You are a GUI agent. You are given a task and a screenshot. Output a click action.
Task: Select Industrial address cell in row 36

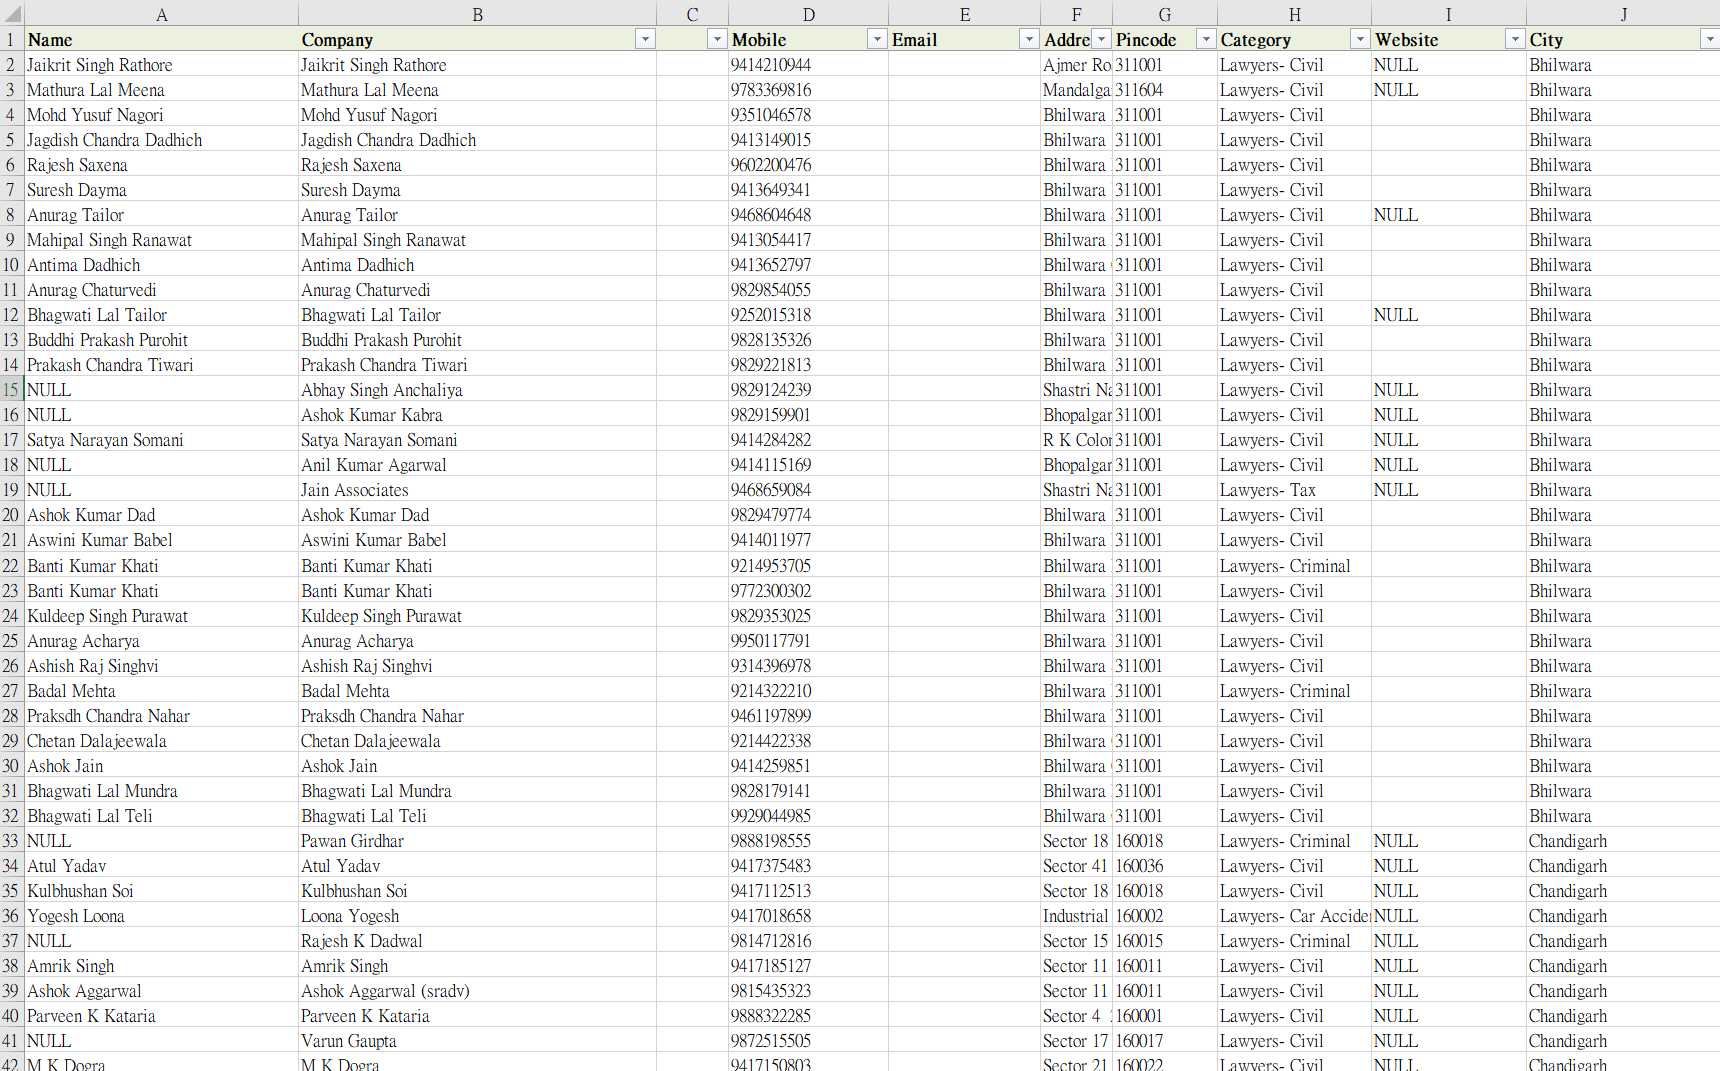pyautogui.click(x=1076, y=916)
